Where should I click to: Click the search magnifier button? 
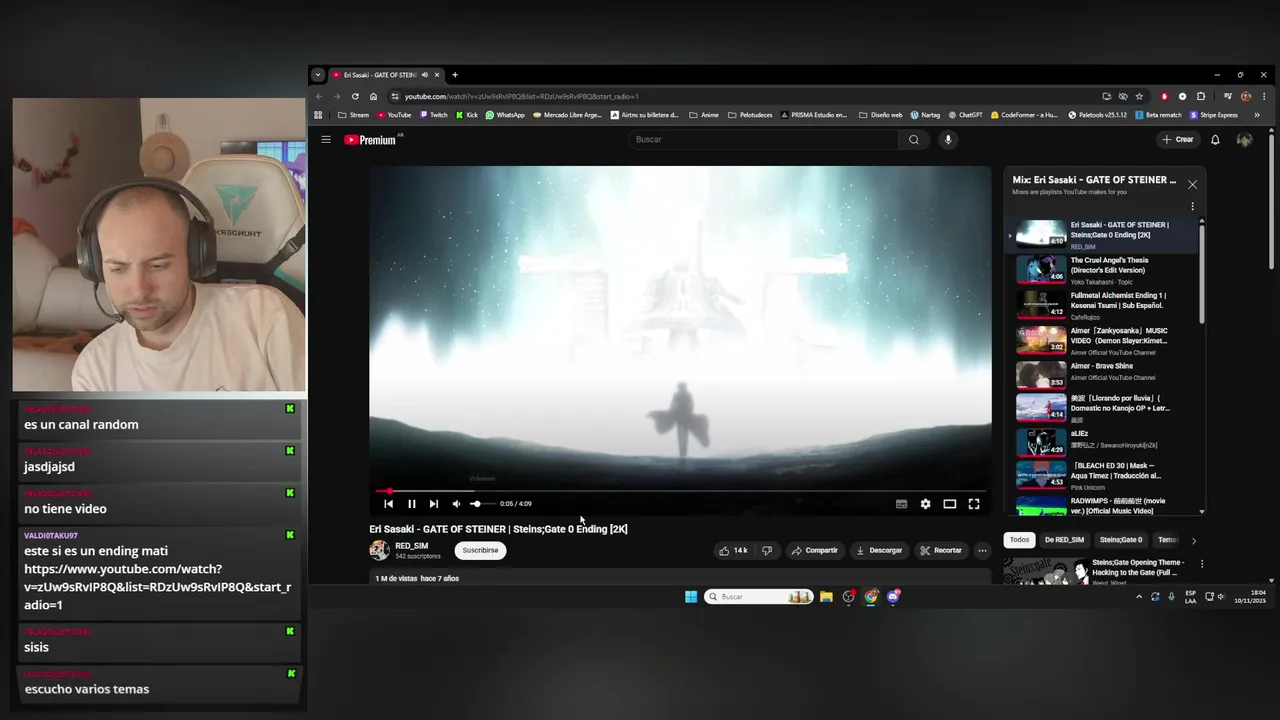tap(913, 140)
